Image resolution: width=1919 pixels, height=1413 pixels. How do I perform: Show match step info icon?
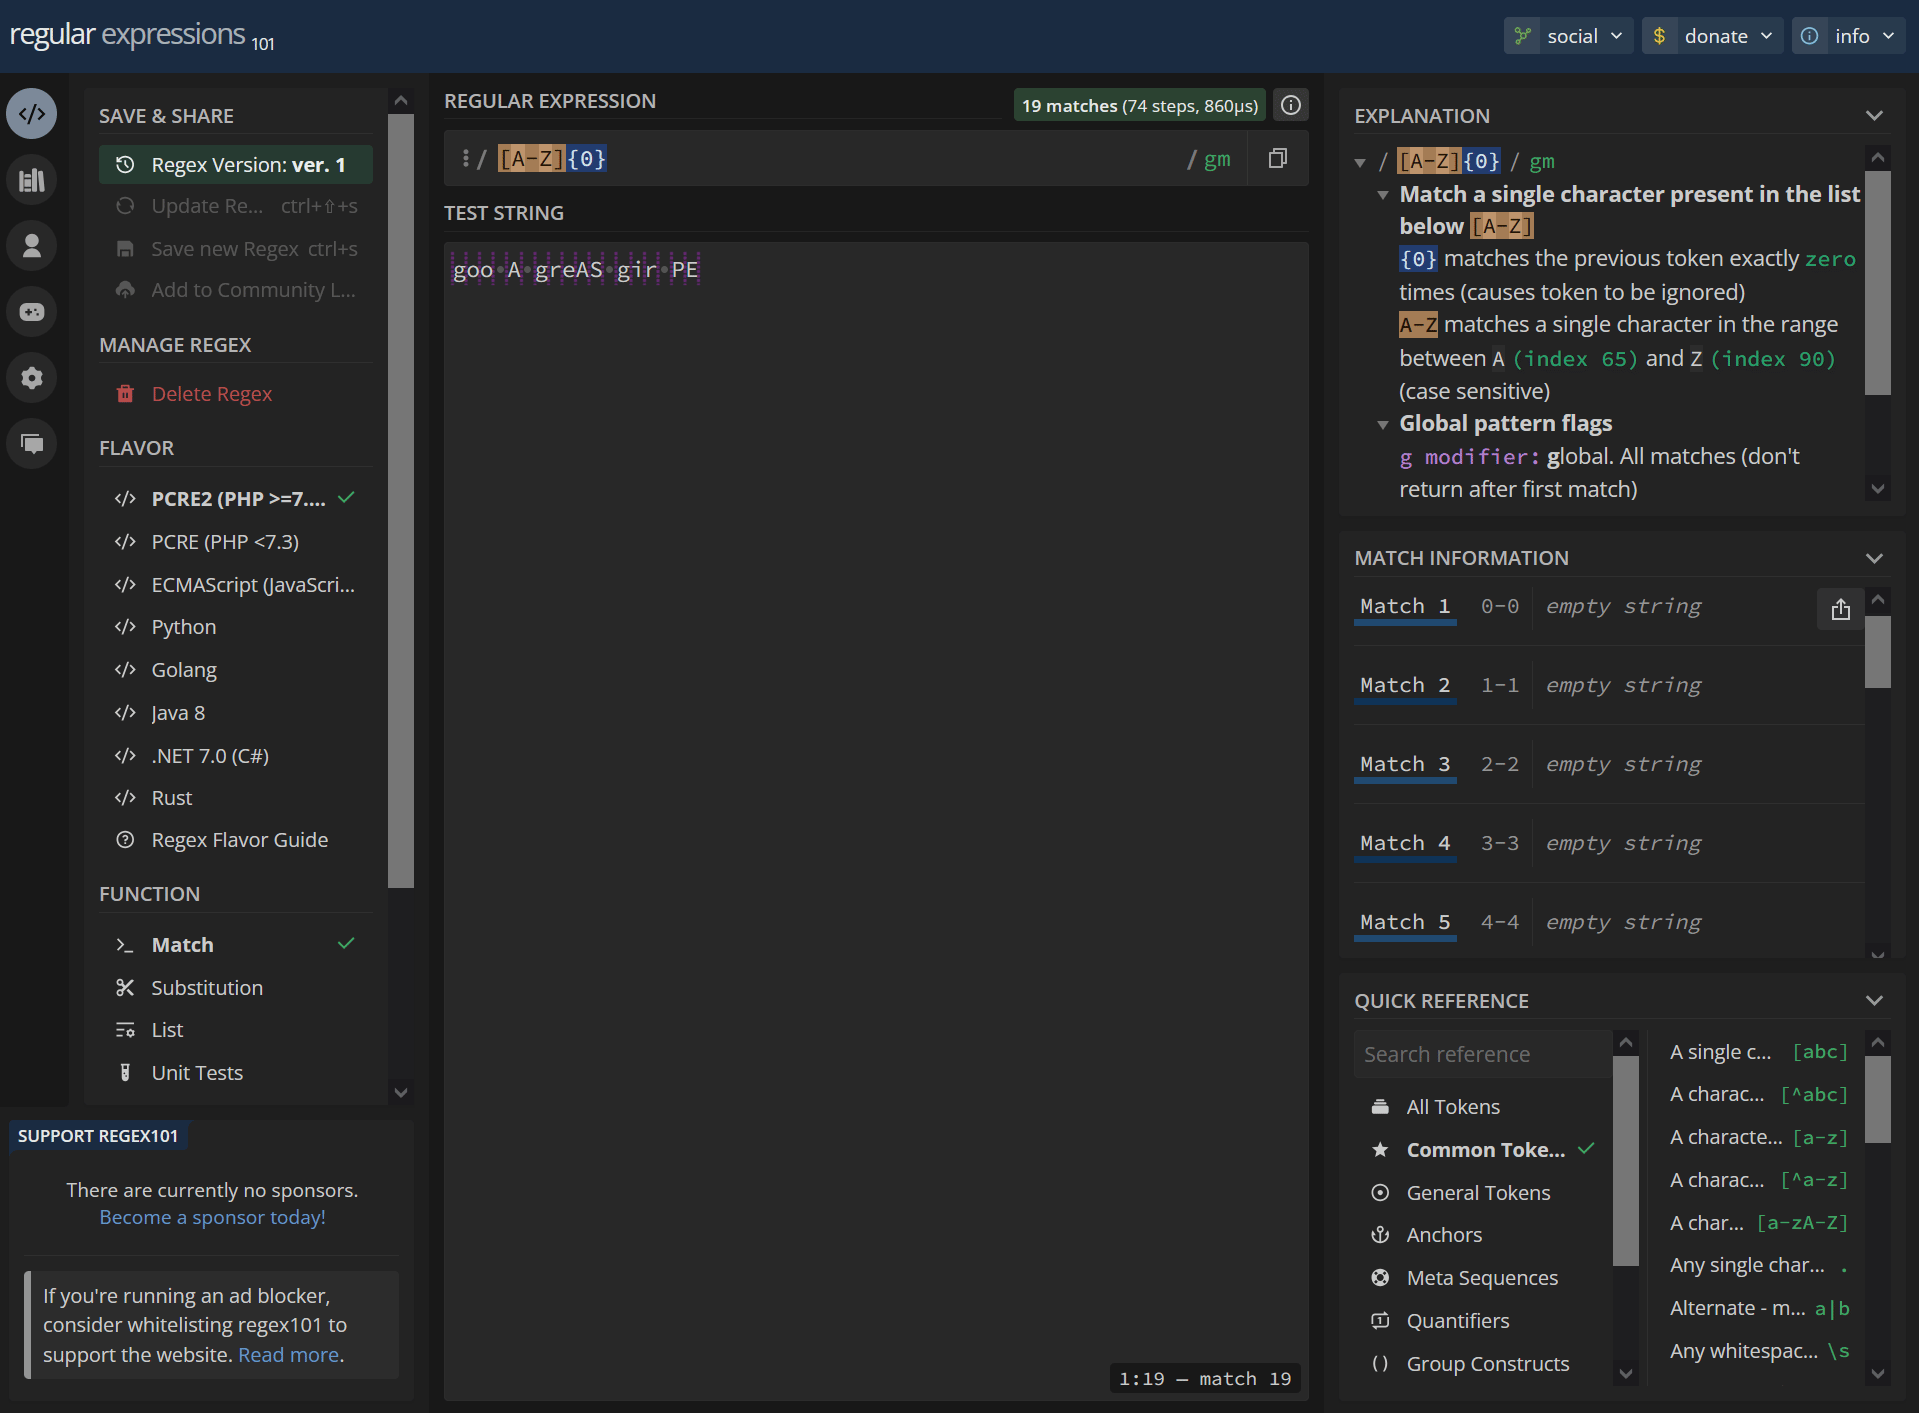pos(1291,105)
